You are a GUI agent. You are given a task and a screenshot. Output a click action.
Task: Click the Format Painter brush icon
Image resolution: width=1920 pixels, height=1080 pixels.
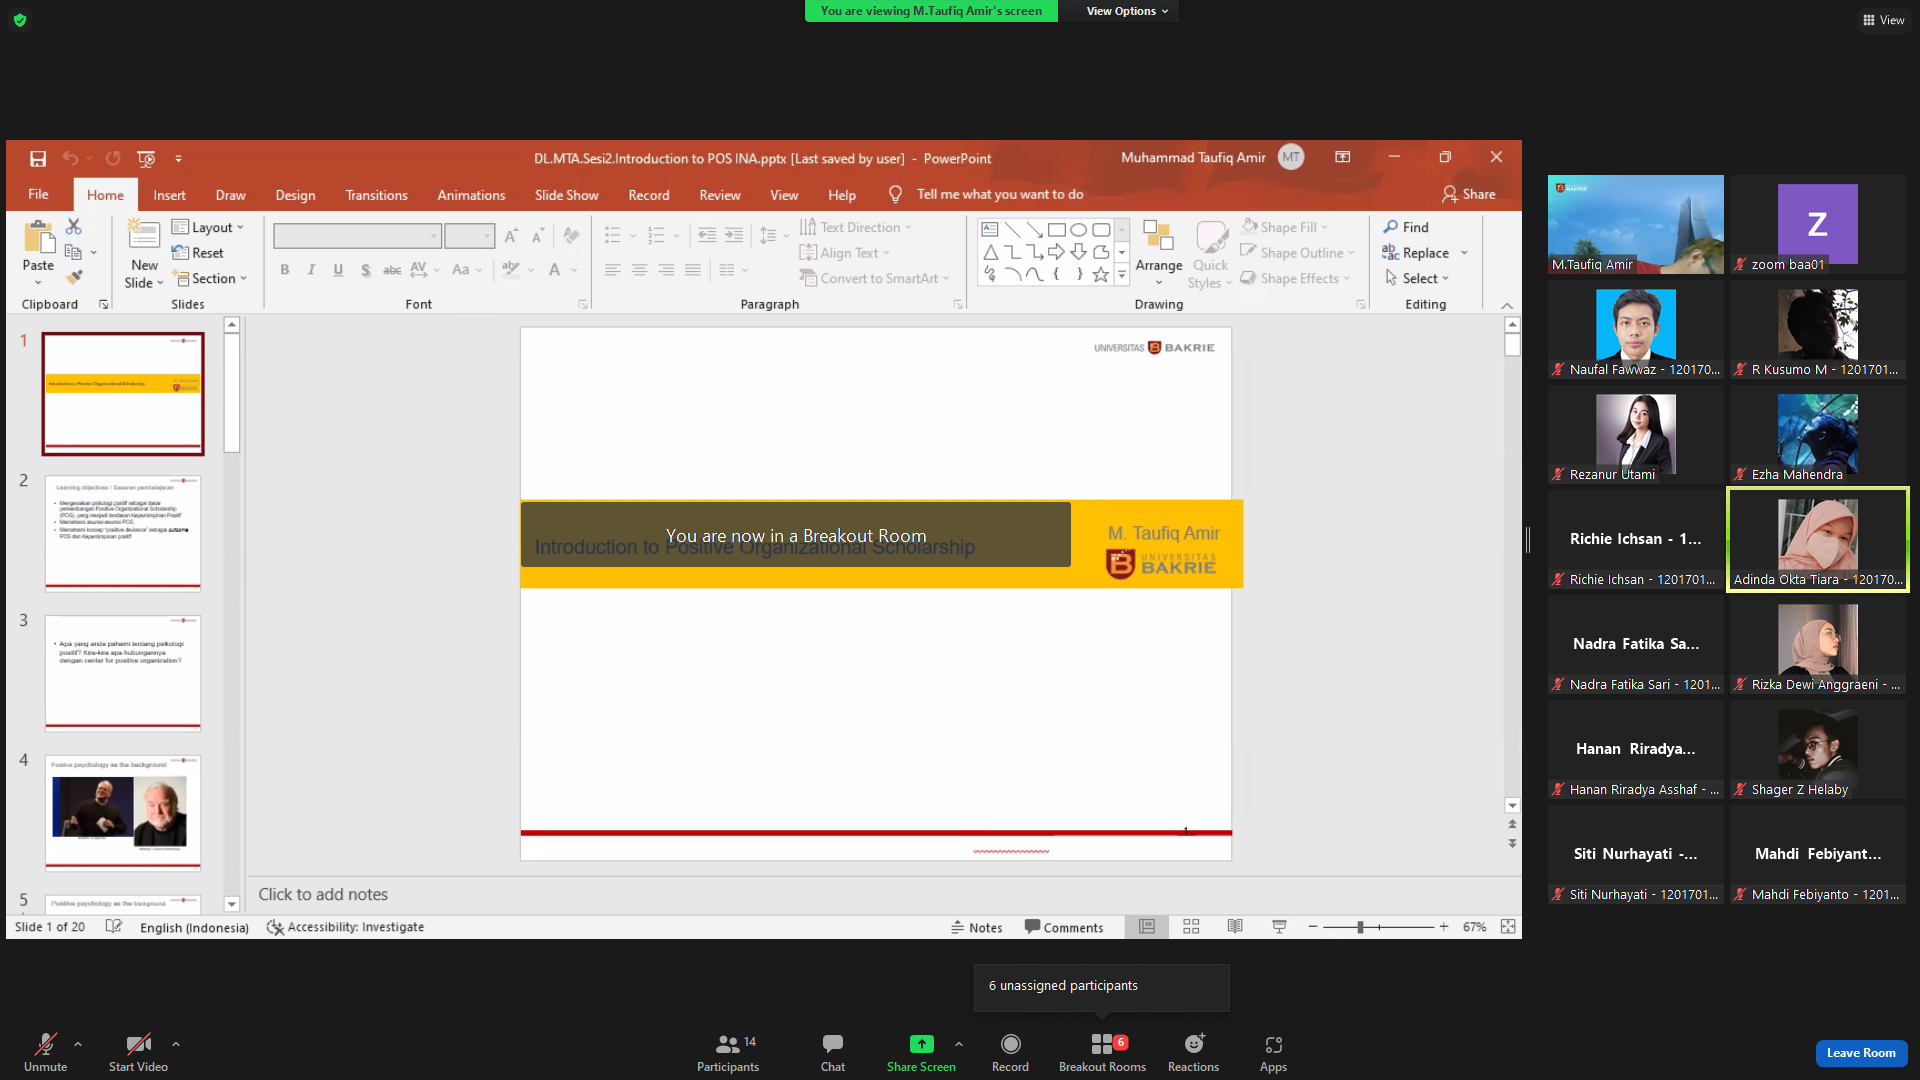tap(74, 277)
